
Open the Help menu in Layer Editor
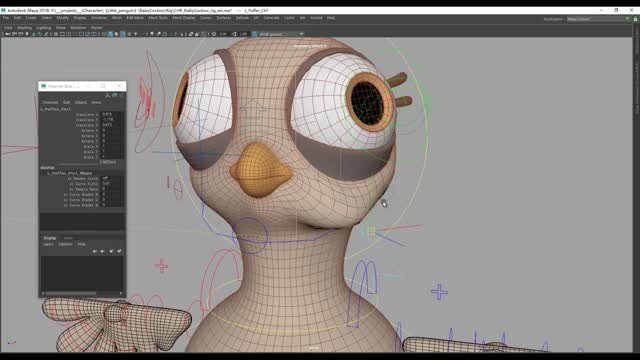(82, 244)
